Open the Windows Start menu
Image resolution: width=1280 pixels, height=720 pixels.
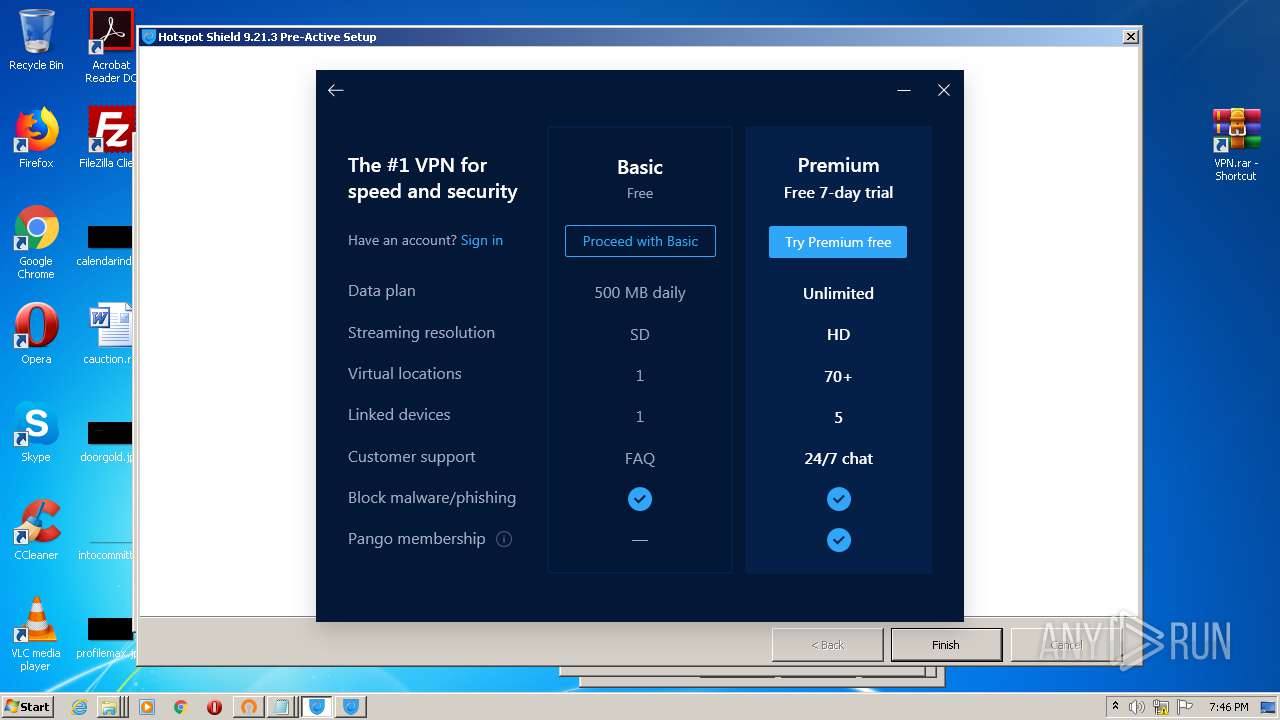coord(27,707)
